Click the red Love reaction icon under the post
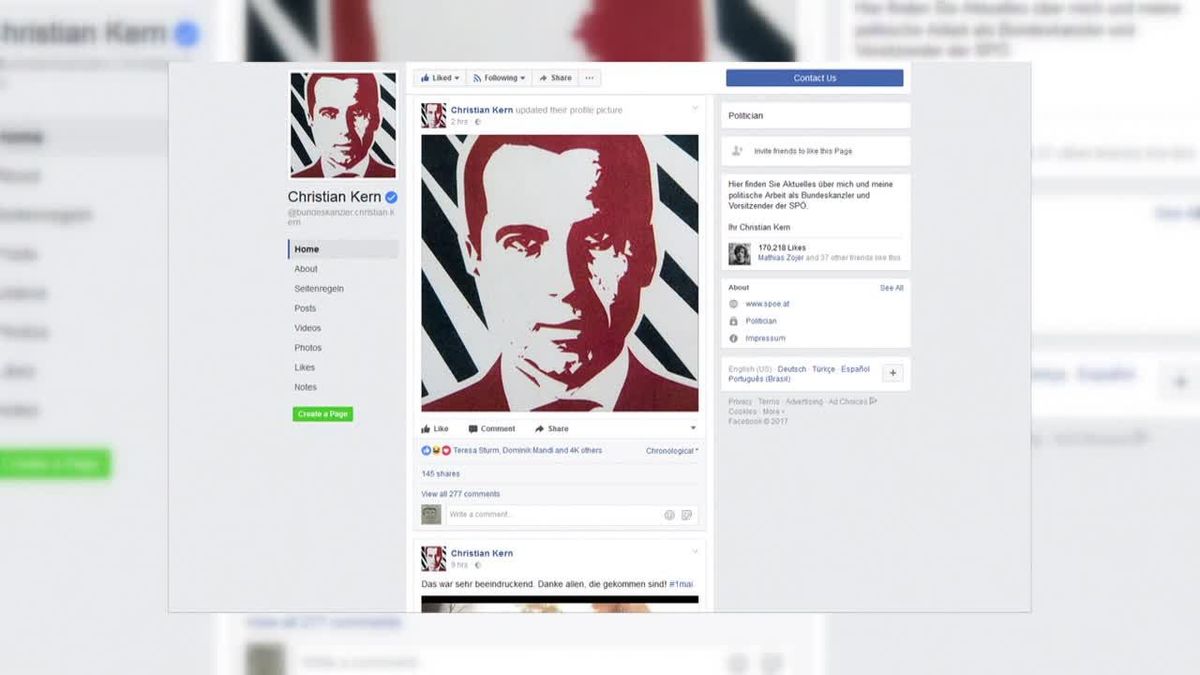 (446, 451)
